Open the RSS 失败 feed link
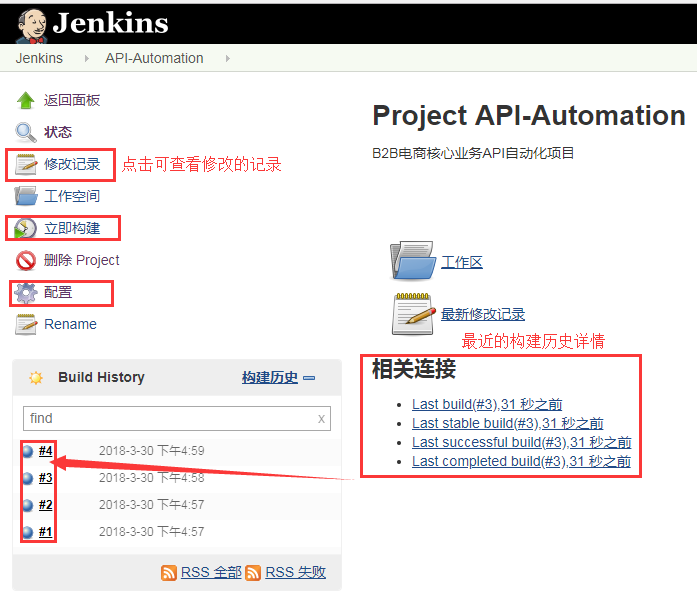 point(296,572)
